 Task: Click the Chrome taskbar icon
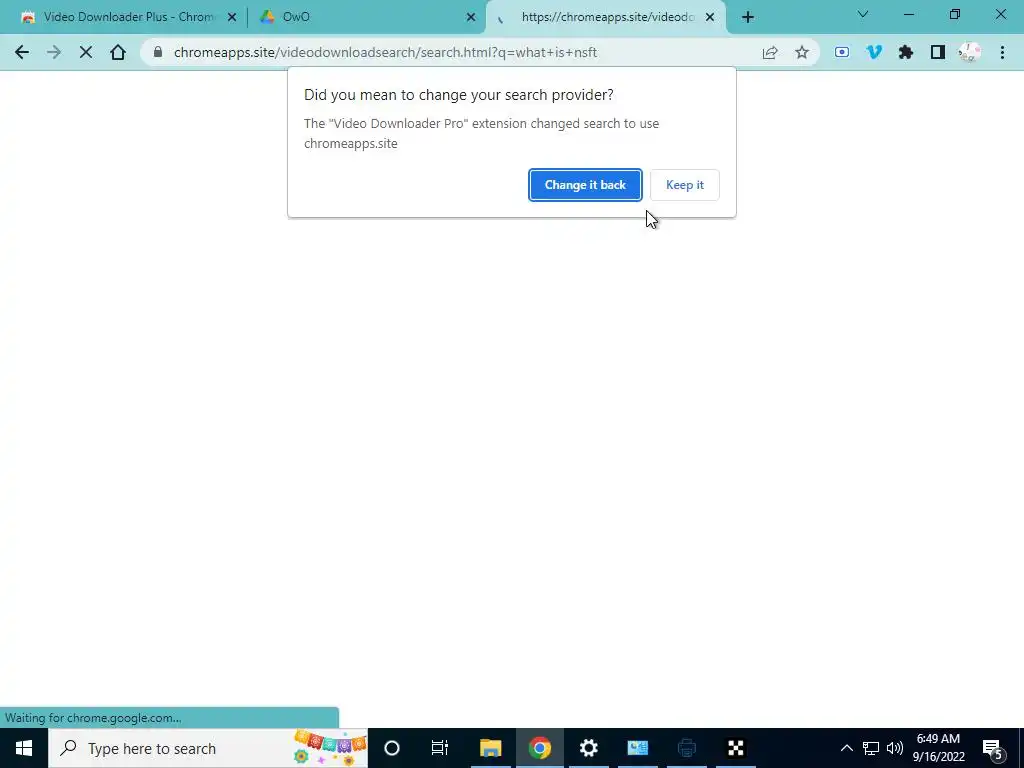tap(539, 748)
